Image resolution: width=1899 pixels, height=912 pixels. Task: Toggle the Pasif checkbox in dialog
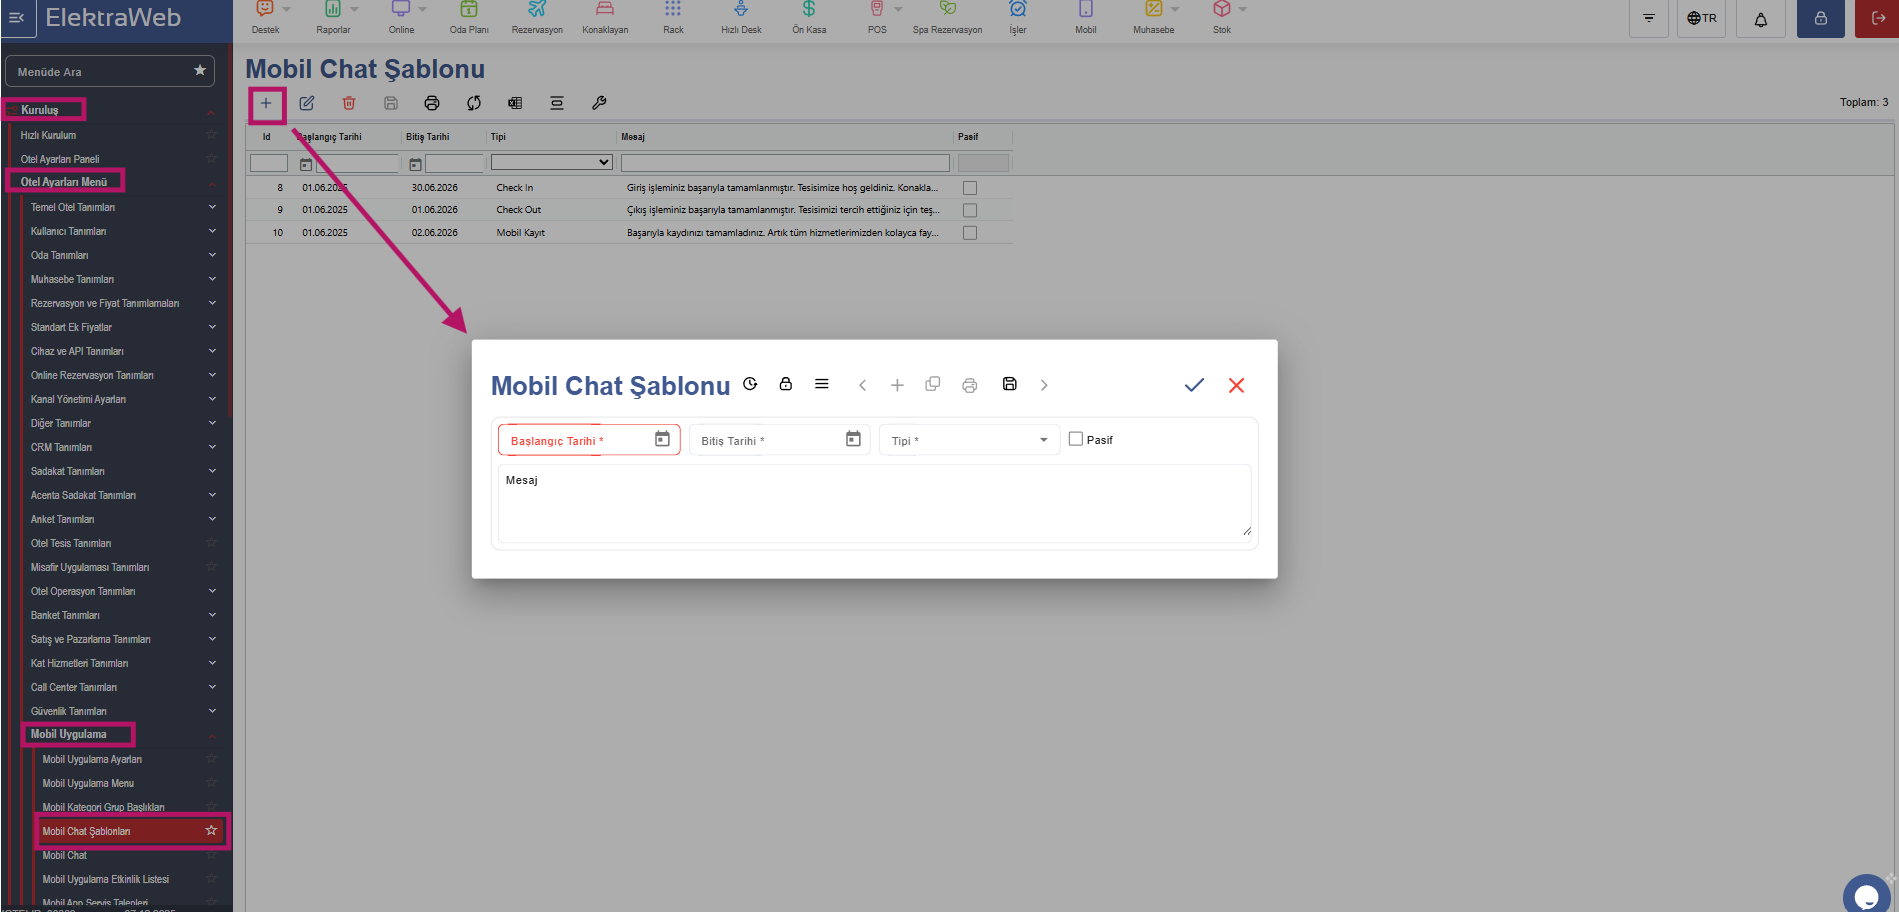click(x=1076, y=439)
